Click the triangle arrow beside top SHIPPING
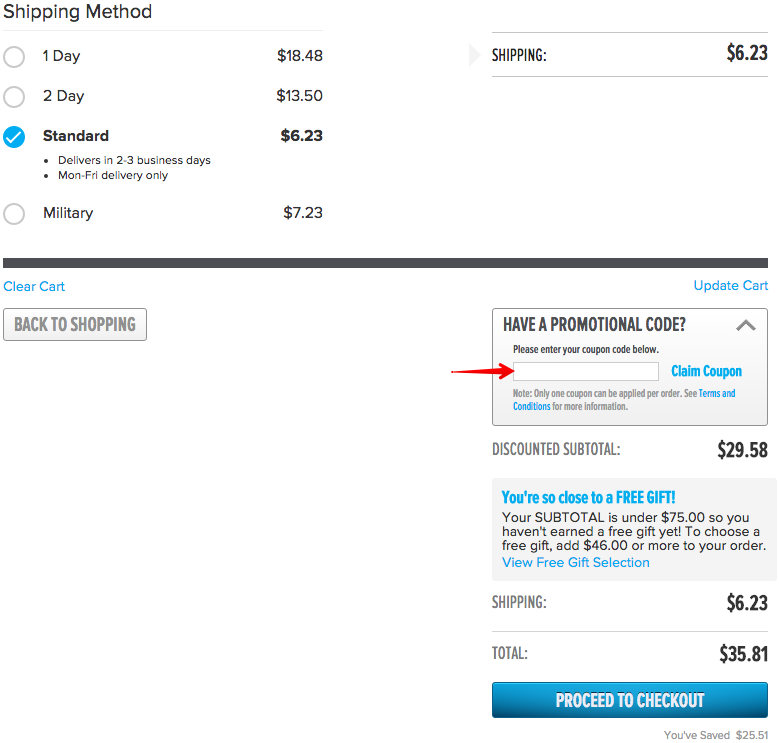The height and width of the screenshot is (743, 779). [474, 55]
